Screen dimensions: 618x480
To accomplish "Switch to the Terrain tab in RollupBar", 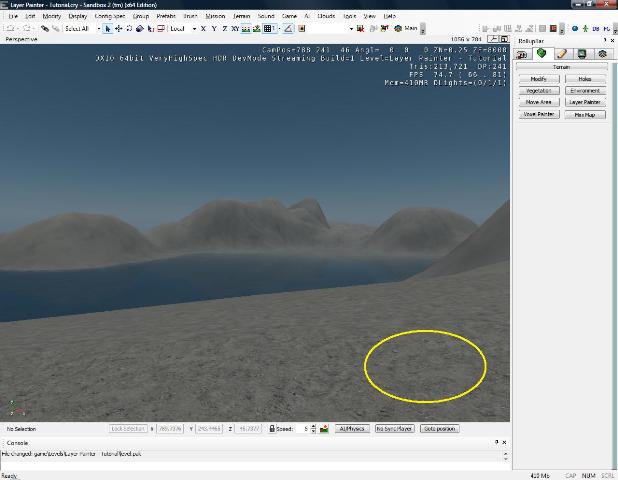I will point(542,53).
